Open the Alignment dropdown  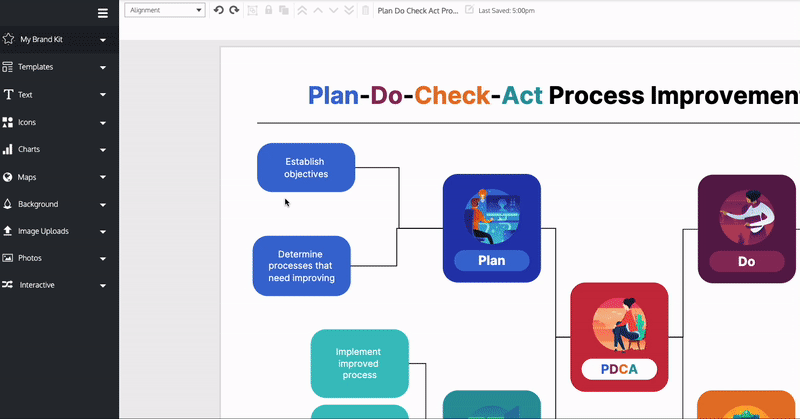[x=165, y=10]
